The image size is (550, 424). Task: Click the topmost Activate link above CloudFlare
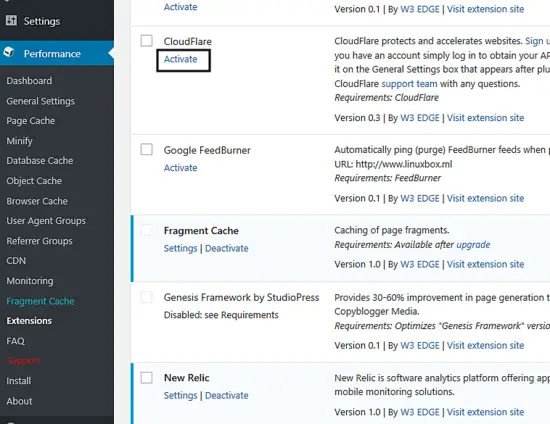[x=181, y=7]
